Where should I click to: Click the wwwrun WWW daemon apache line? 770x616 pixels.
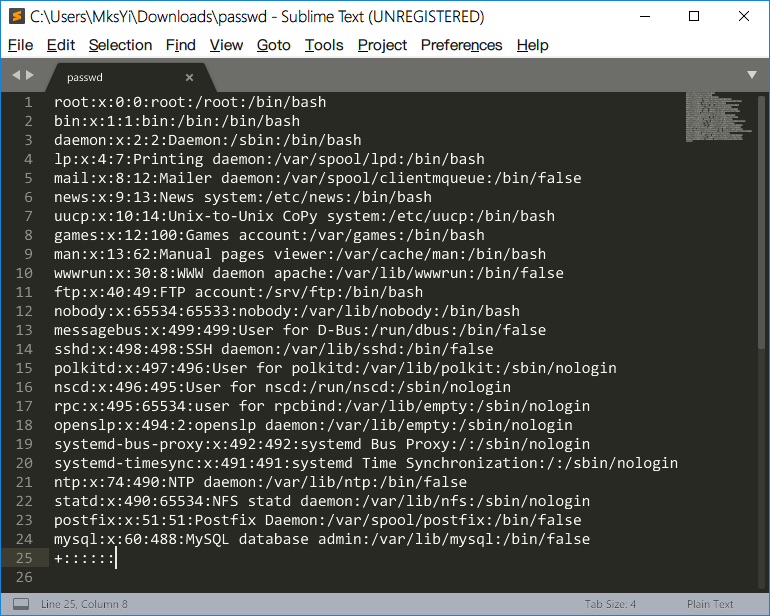click(x=309, y=273)
